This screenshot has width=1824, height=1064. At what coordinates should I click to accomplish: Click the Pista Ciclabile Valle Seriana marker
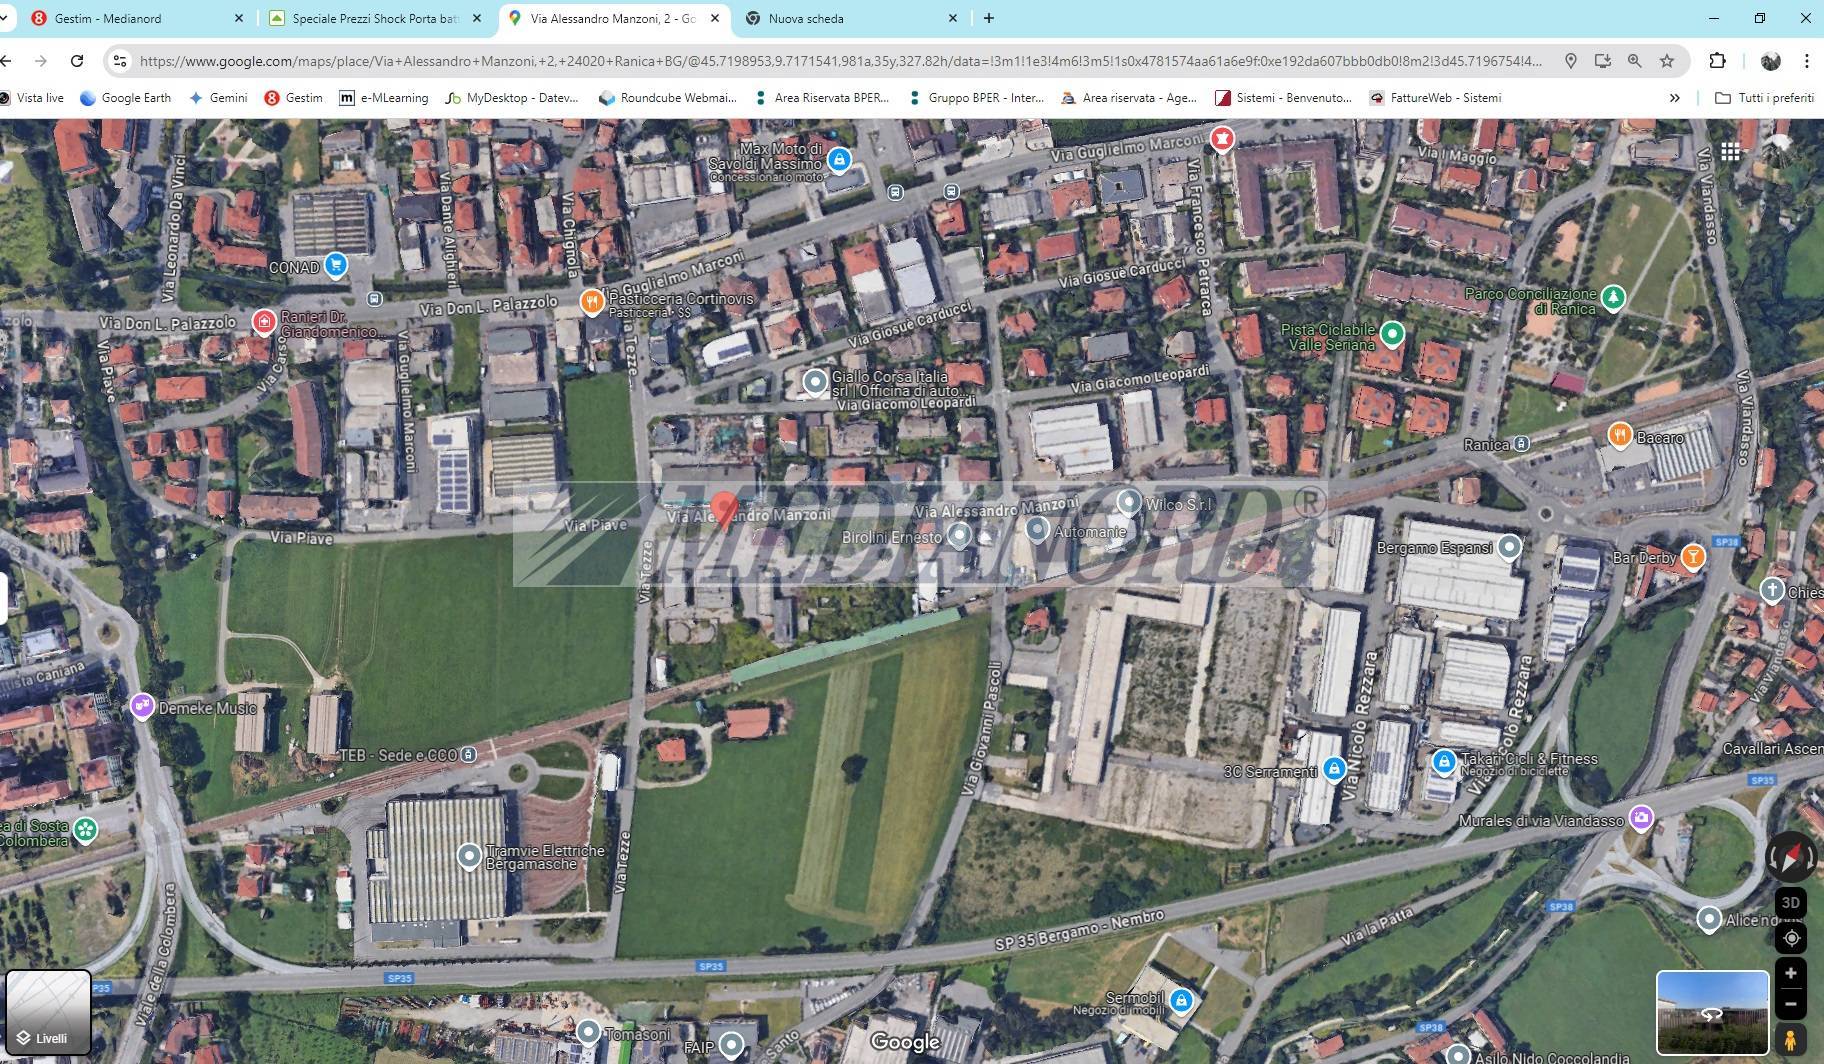(1392, 333)
